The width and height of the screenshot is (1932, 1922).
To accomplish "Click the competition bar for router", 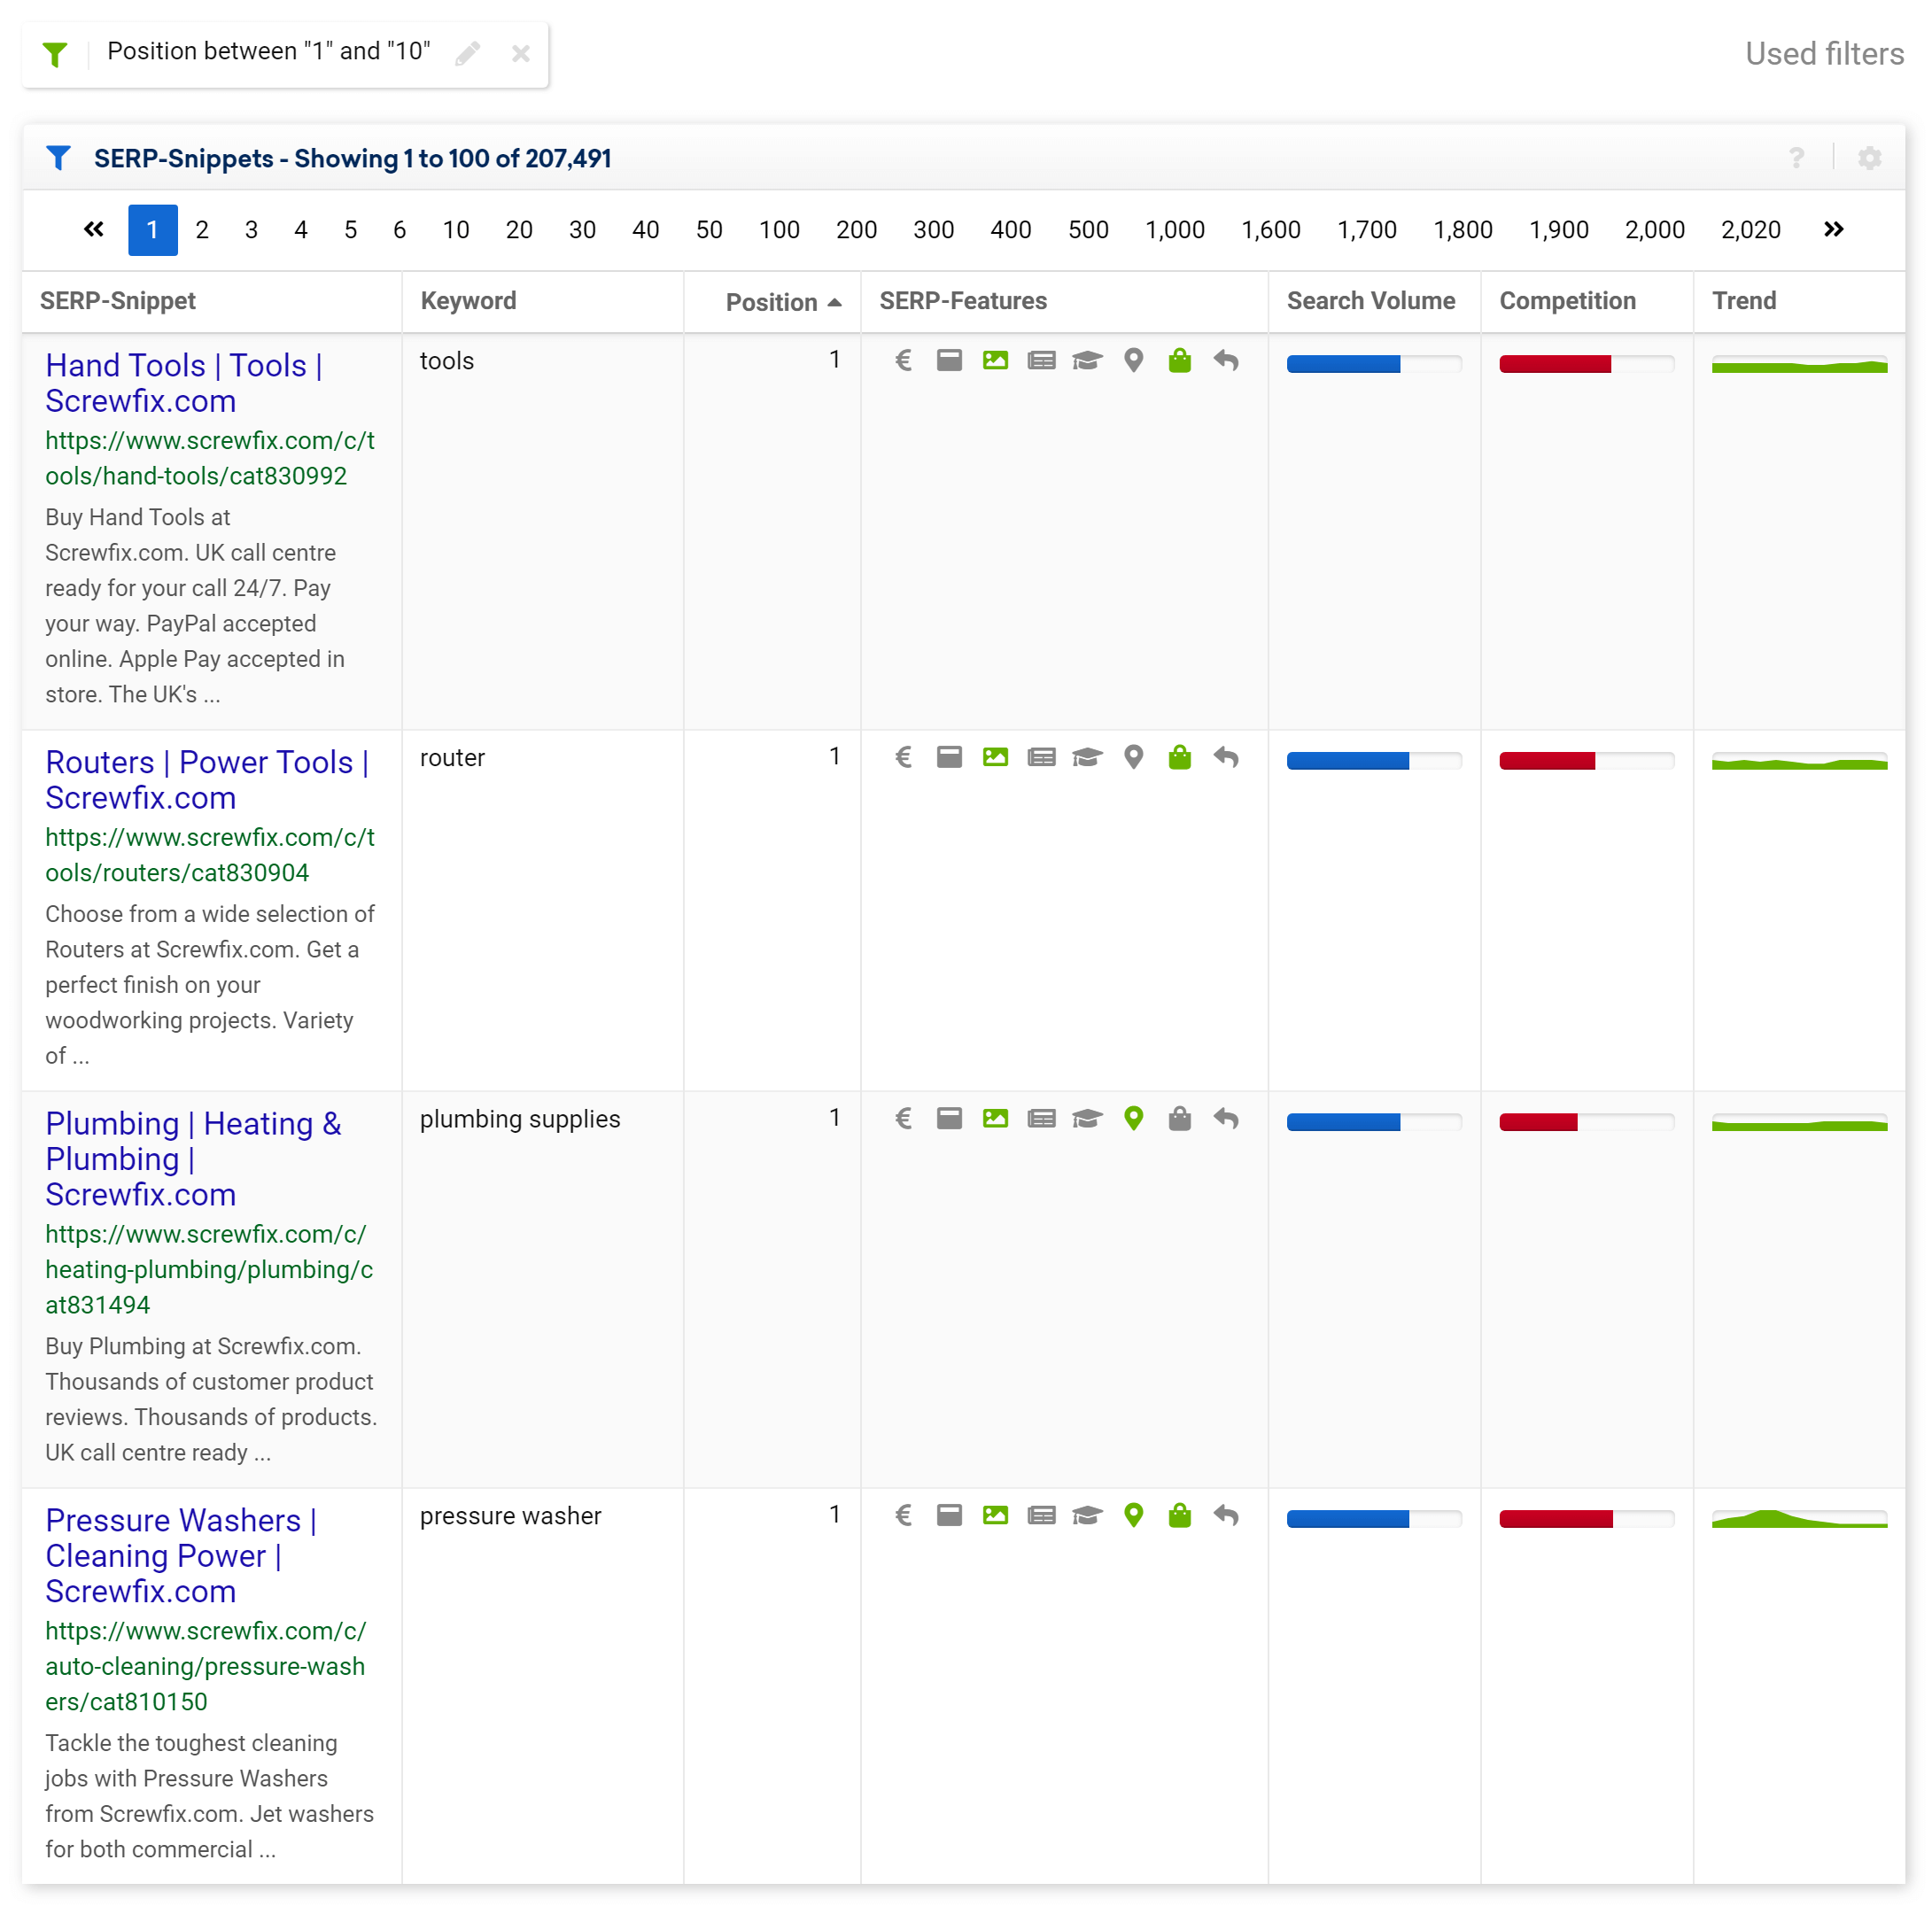I will click(1586, 761).
